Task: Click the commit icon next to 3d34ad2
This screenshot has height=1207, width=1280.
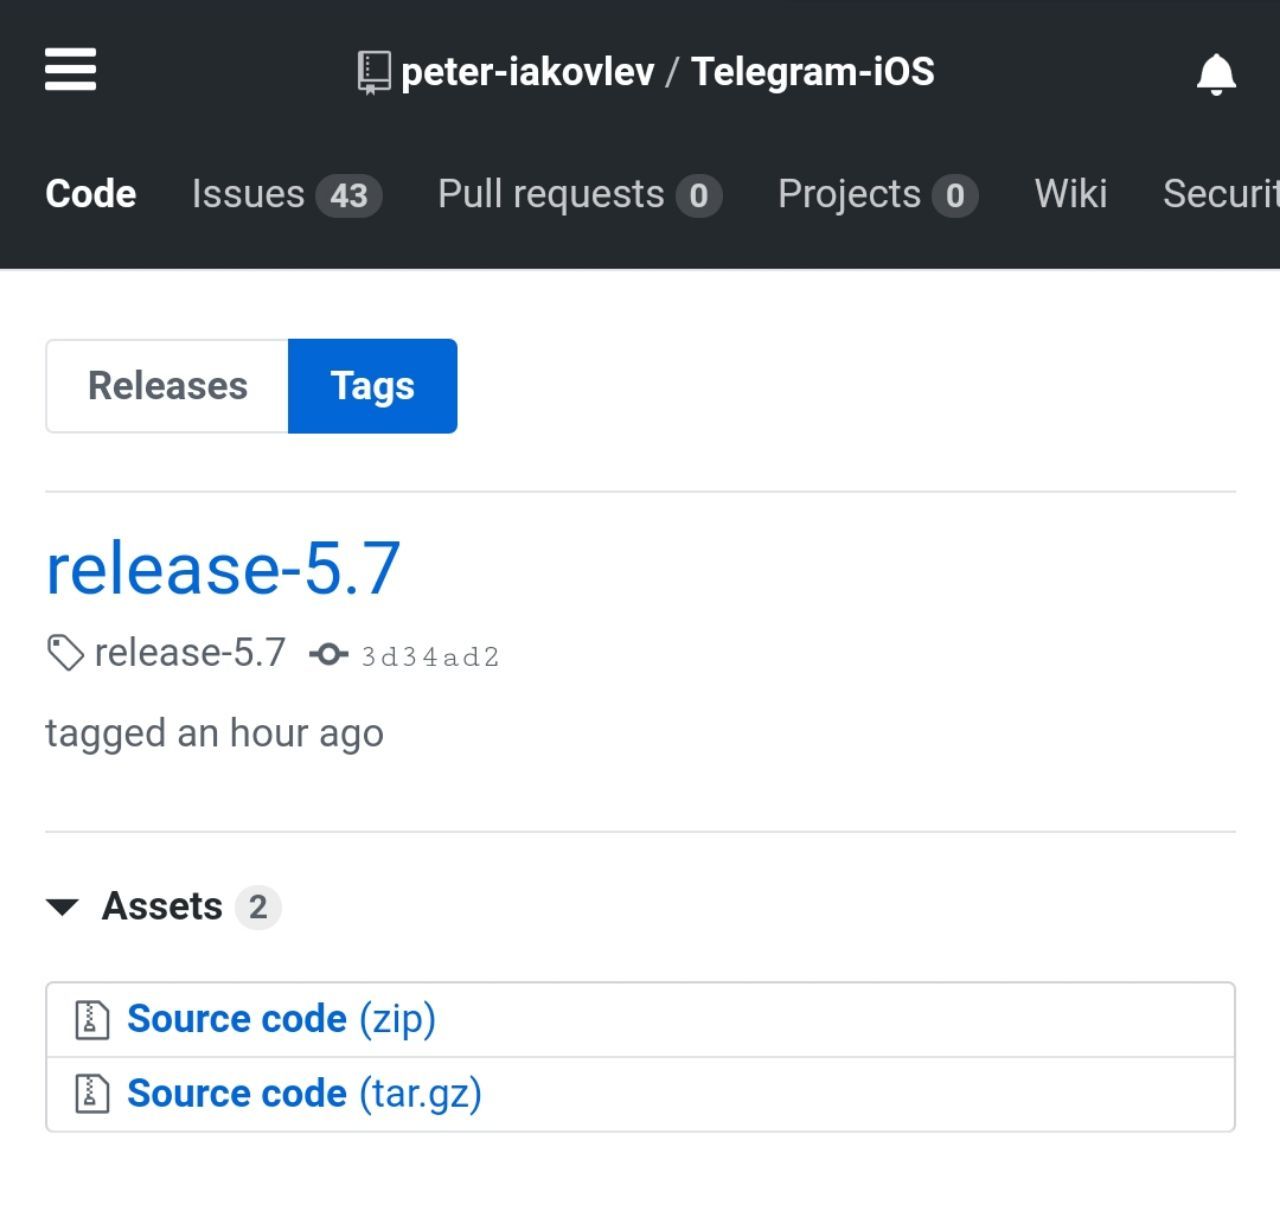Action: pos(329,655)
